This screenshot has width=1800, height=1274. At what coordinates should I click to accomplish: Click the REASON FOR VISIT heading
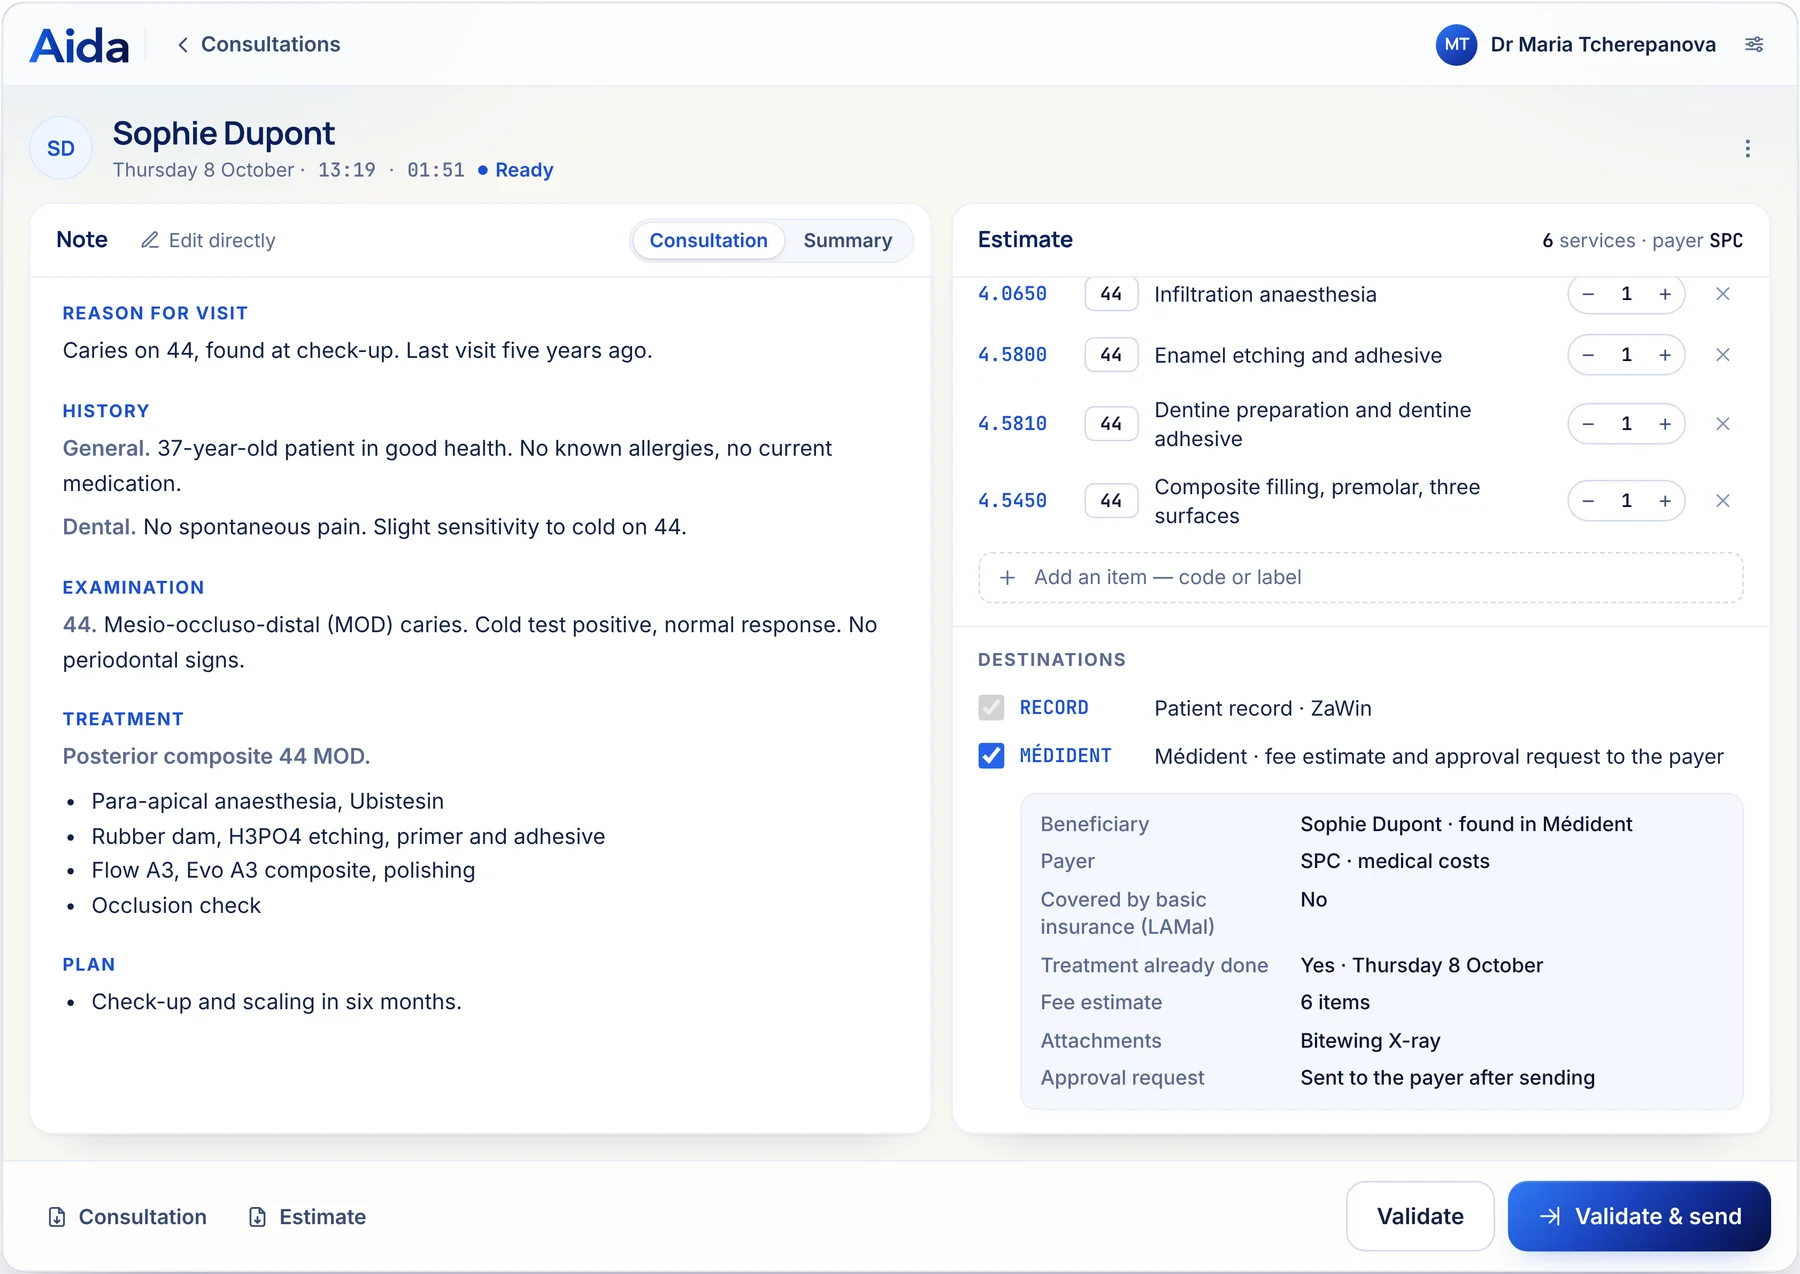[155, 313]
